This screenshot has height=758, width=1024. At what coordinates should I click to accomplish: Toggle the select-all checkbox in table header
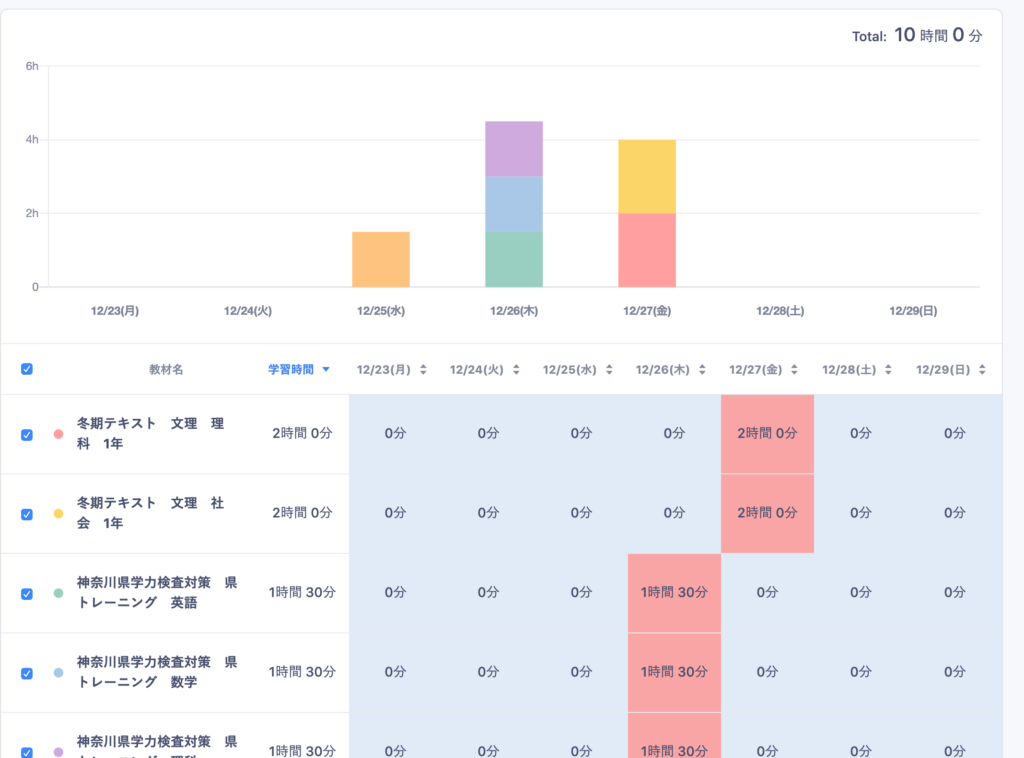coord(27,369)
